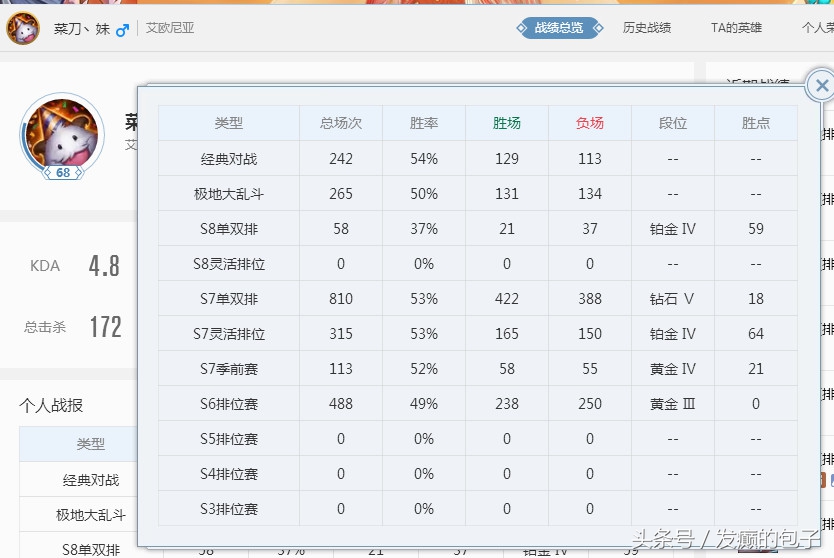Click the player name 菜刀、妹 in header
The image size is (834, 558).
click(x=82, y=29)
